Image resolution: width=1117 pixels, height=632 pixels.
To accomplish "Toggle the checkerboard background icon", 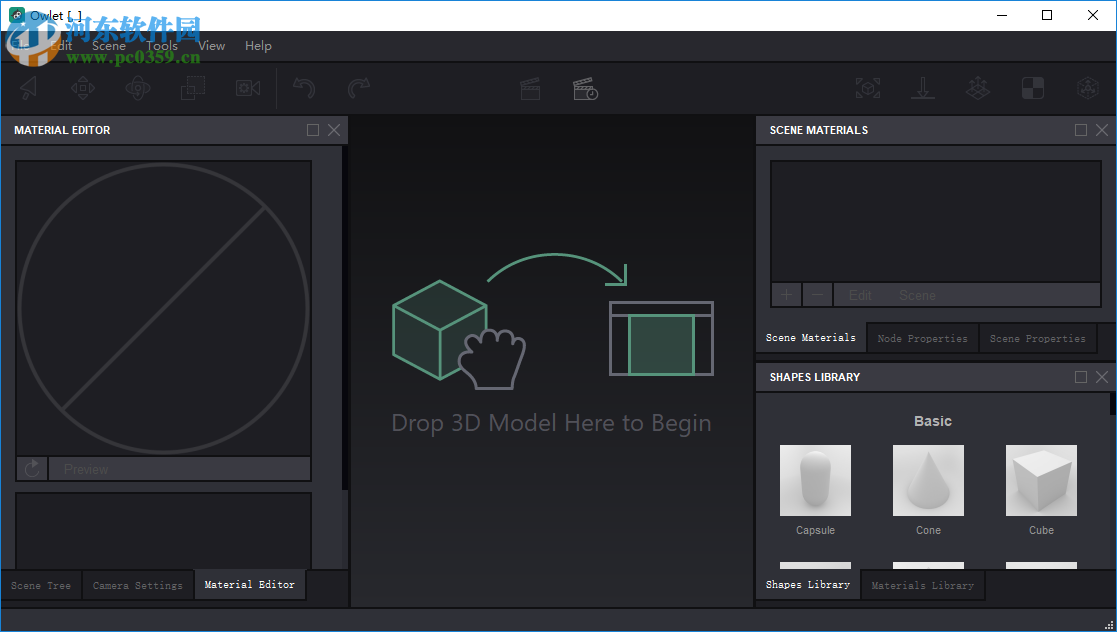I will coord(1031,88).
